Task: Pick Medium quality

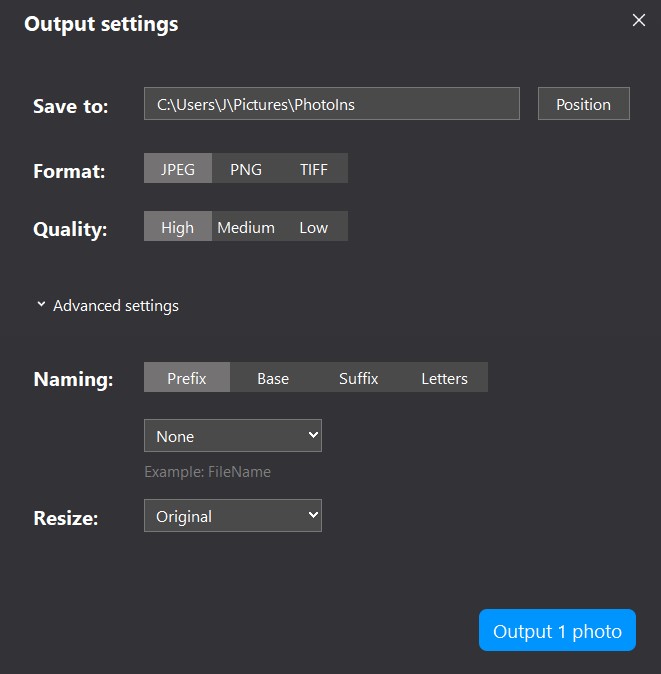Action: 246,227
